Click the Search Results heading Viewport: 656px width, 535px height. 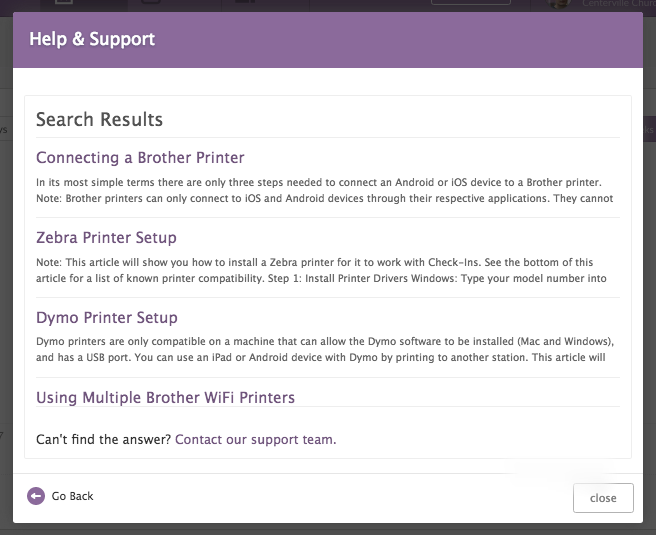(x=99, y=120)
